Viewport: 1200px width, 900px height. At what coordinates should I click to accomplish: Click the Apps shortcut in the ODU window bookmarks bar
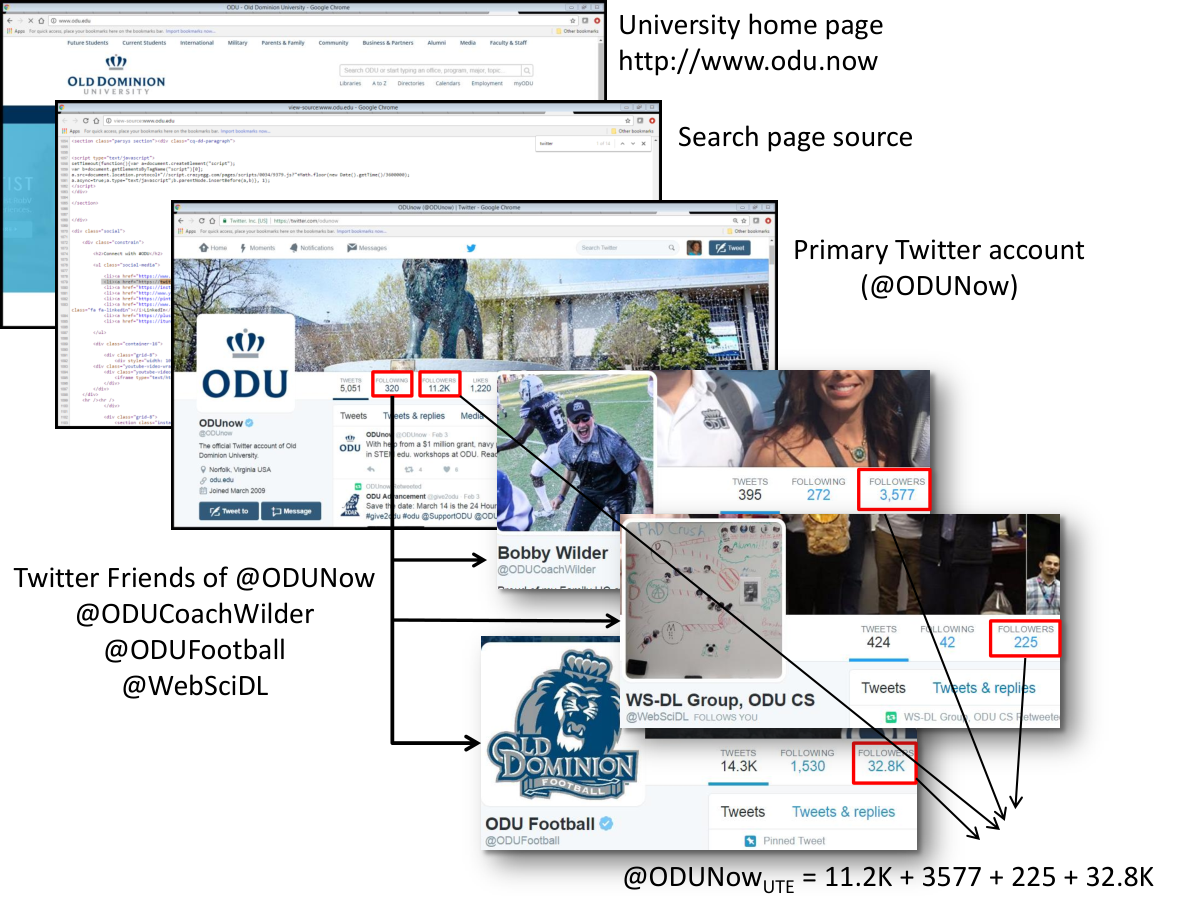point(17,32)
